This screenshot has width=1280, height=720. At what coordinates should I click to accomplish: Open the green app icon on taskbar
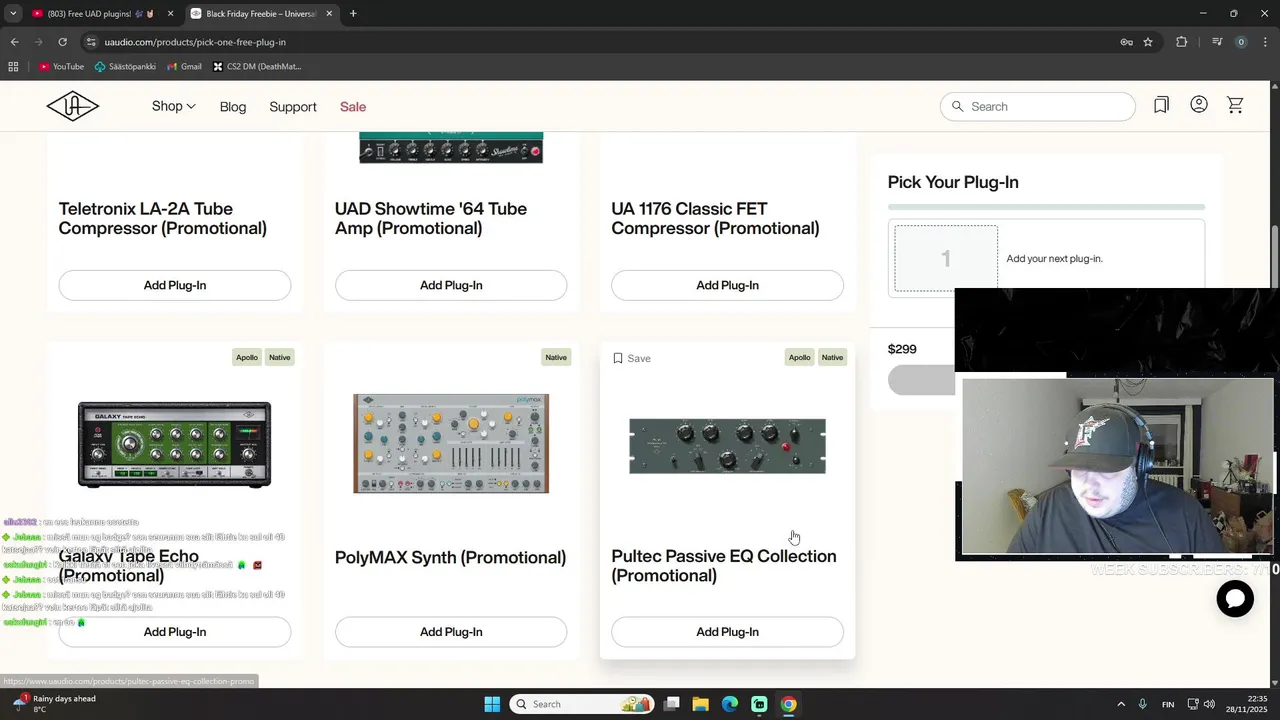(x=759, y=704)
